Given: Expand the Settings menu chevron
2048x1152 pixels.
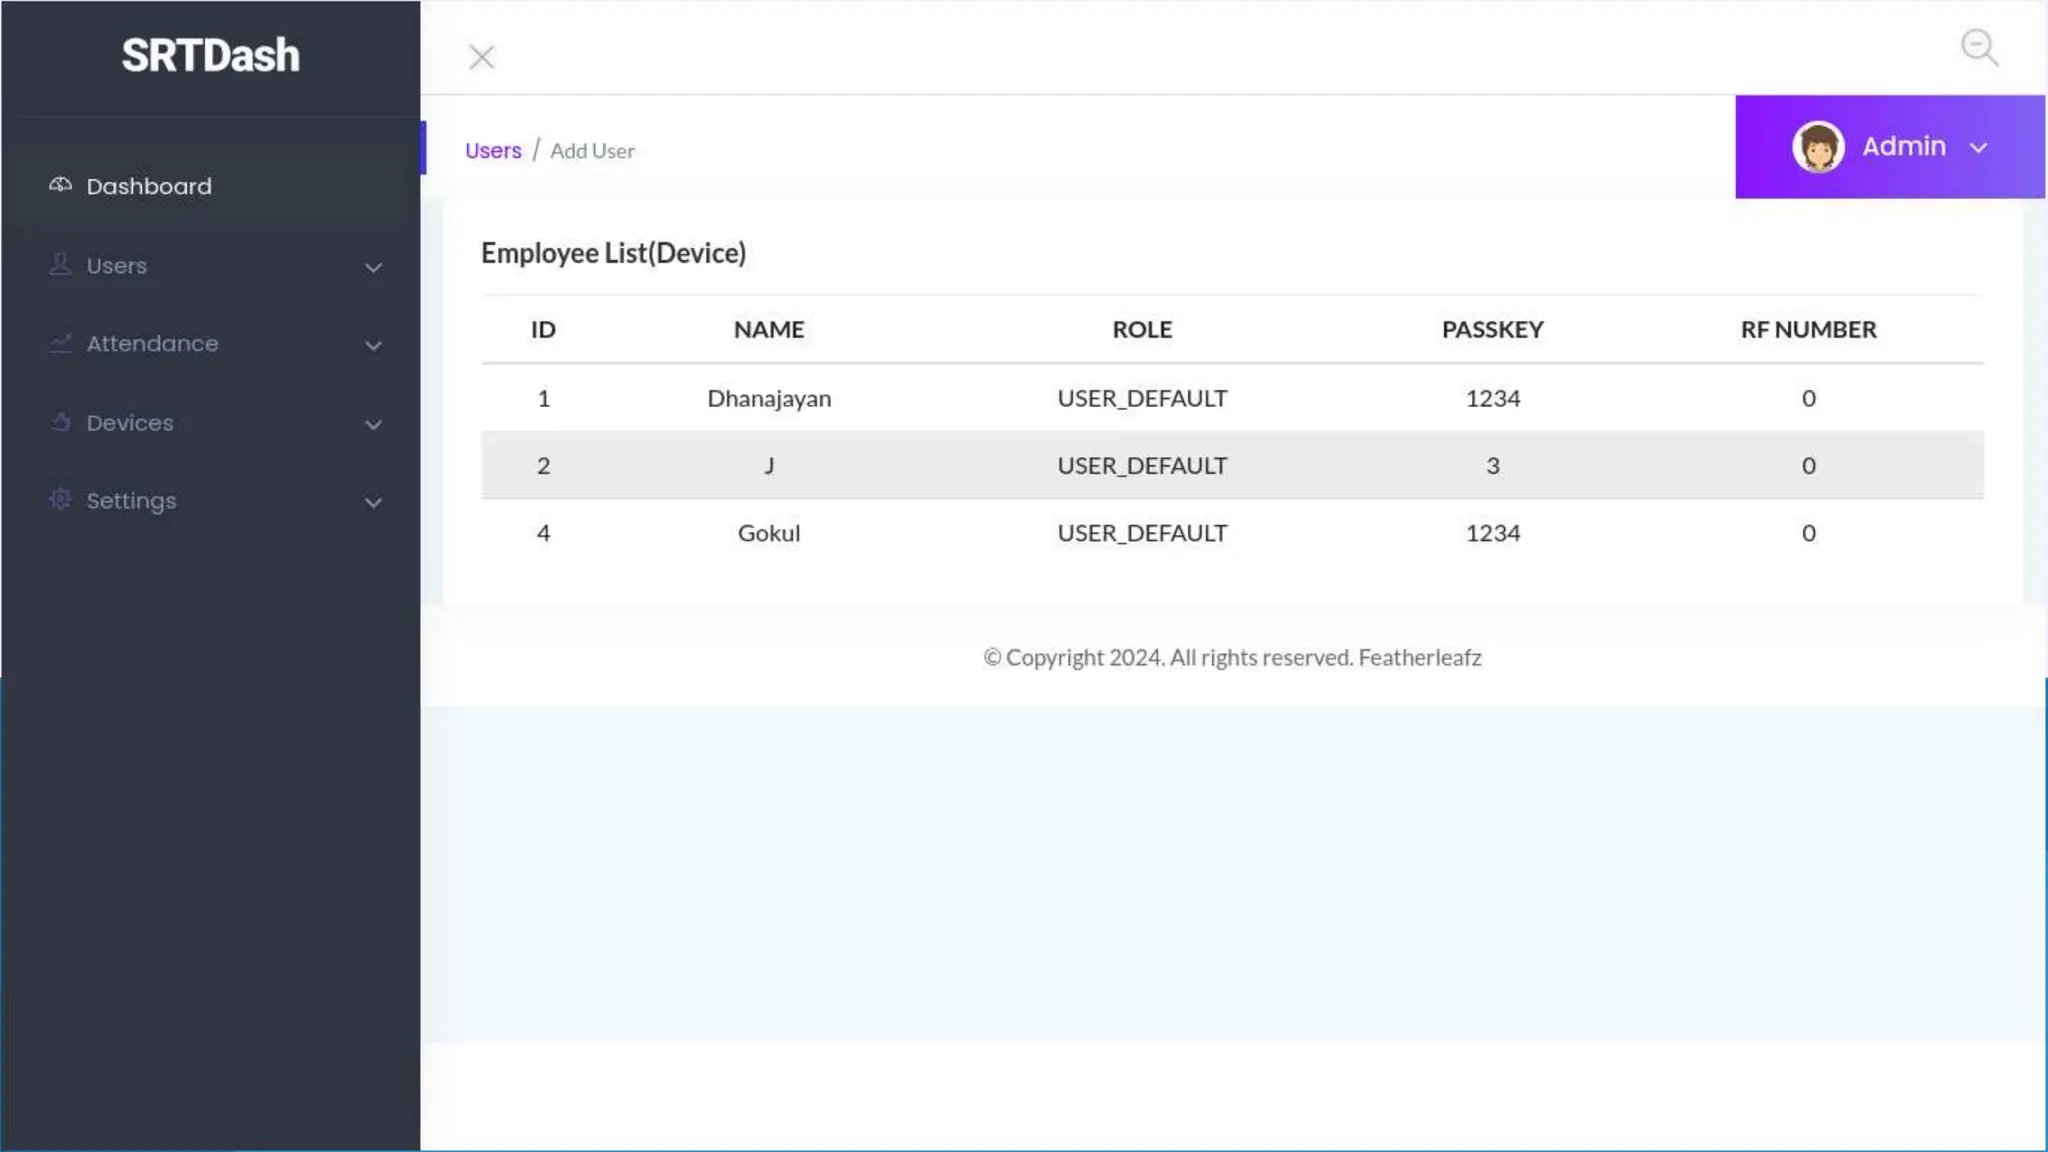Looking at the screenshot, I should tap(373, 503).
